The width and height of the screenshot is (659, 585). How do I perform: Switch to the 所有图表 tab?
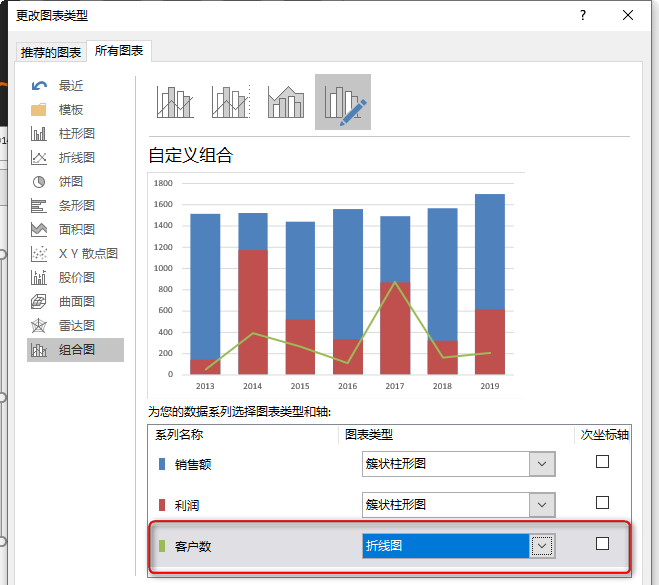click(x=119, y=51)
